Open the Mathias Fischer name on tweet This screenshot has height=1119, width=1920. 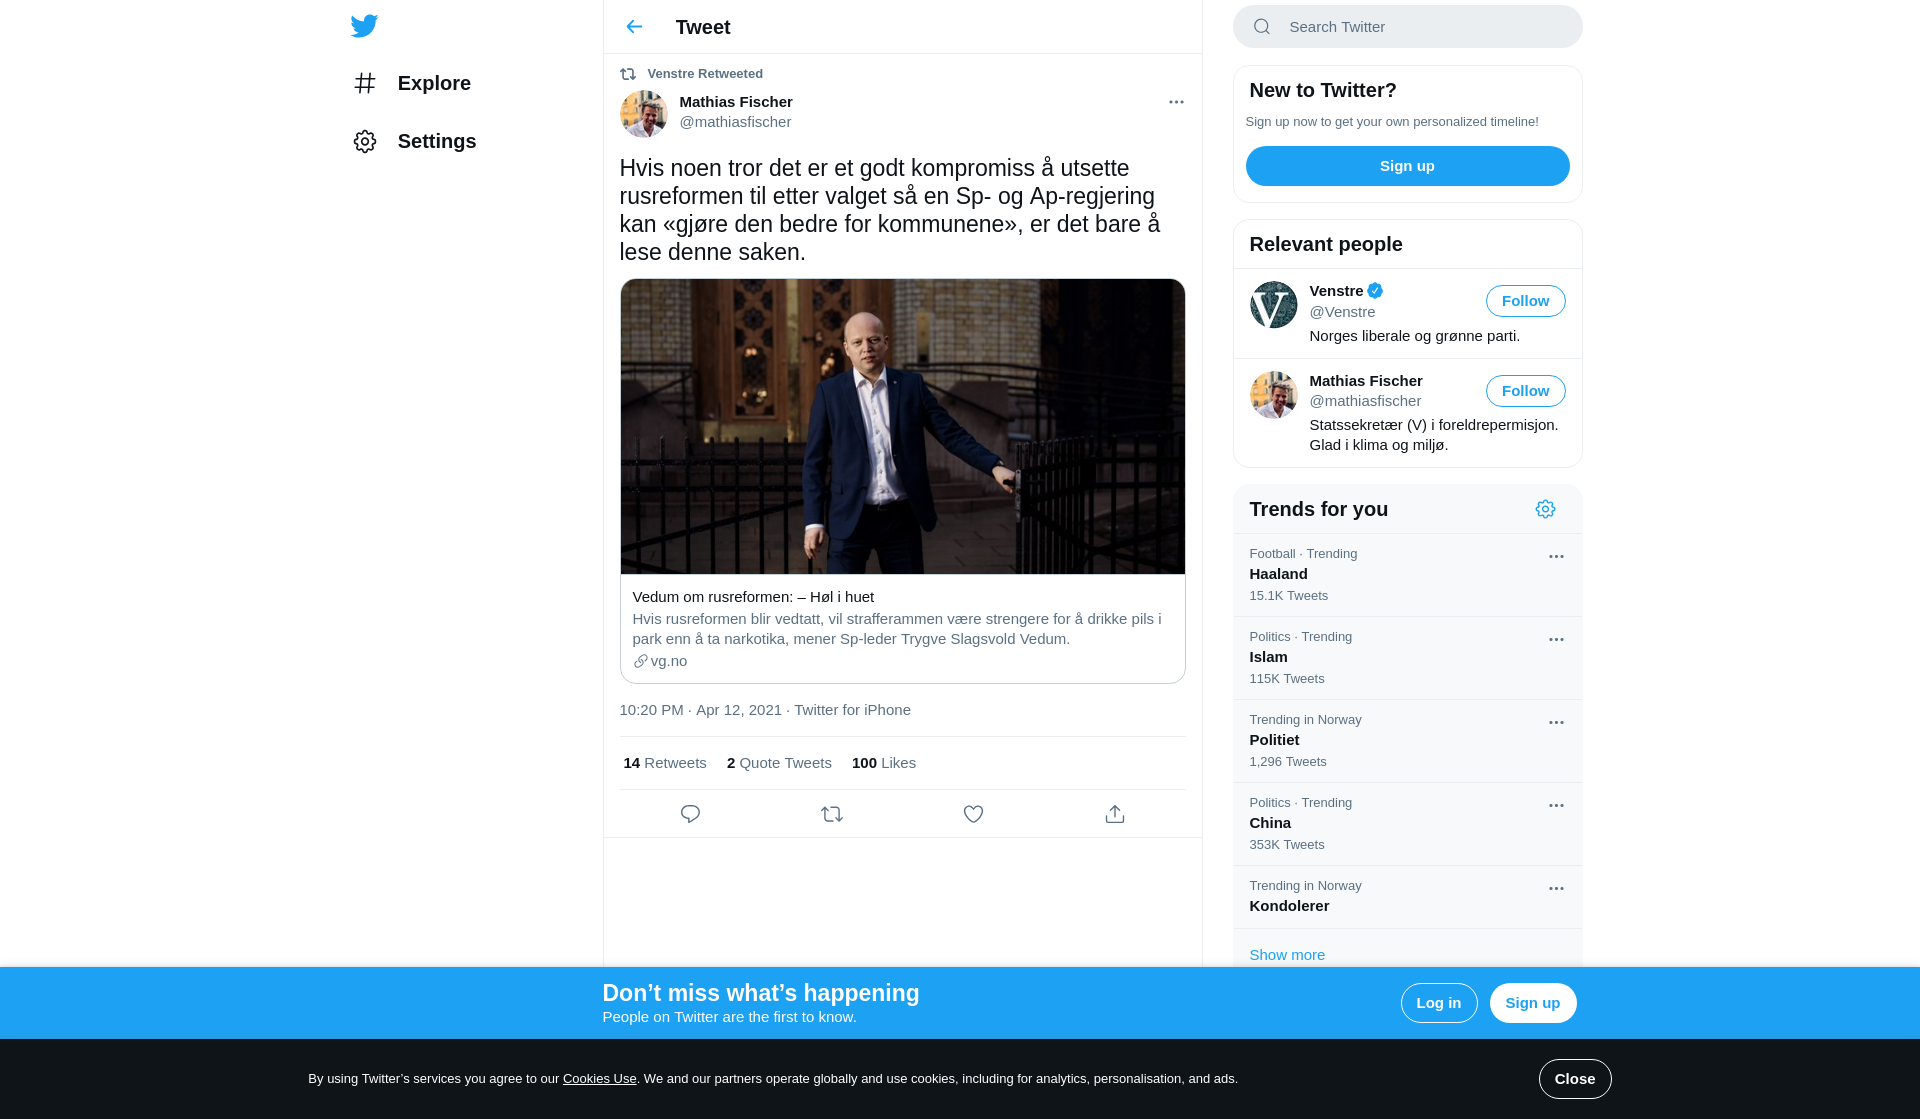click(x=736, y=102)
